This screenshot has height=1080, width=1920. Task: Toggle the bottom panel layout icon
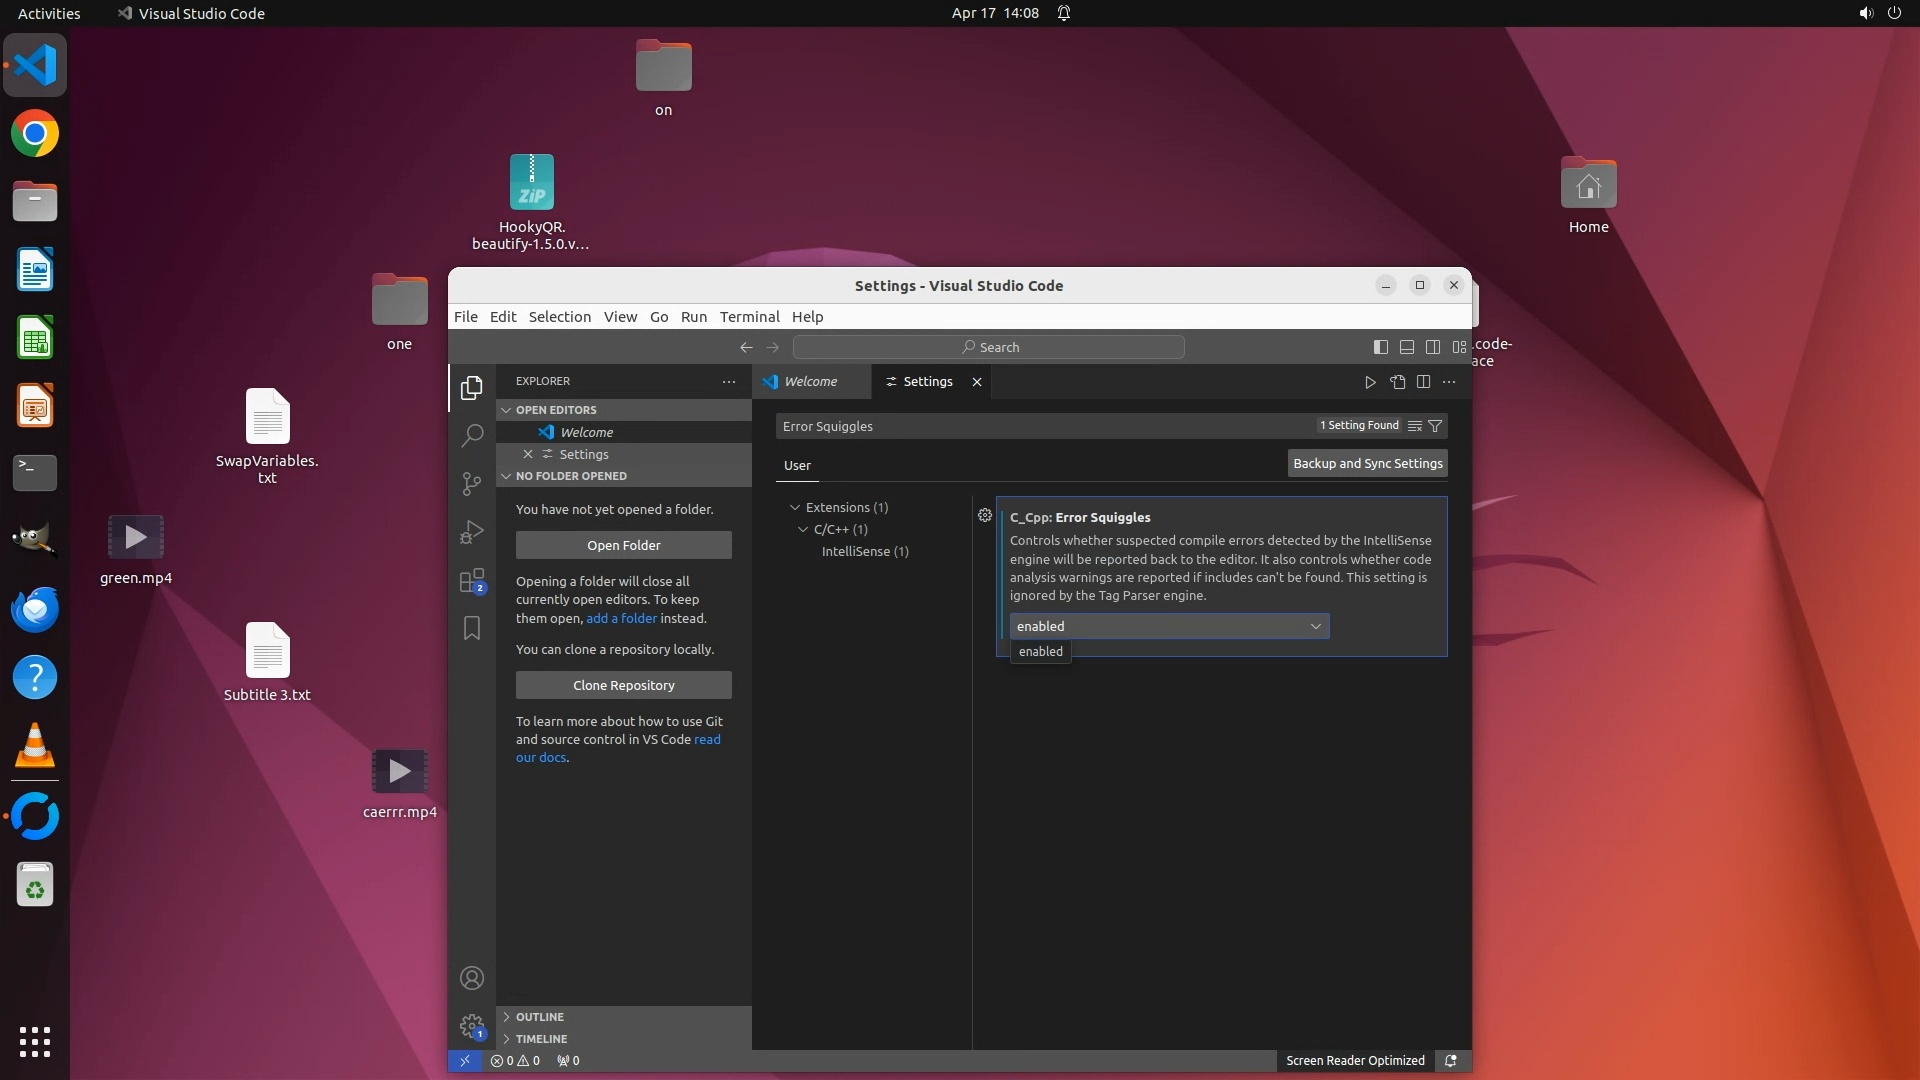[1407, 347]
